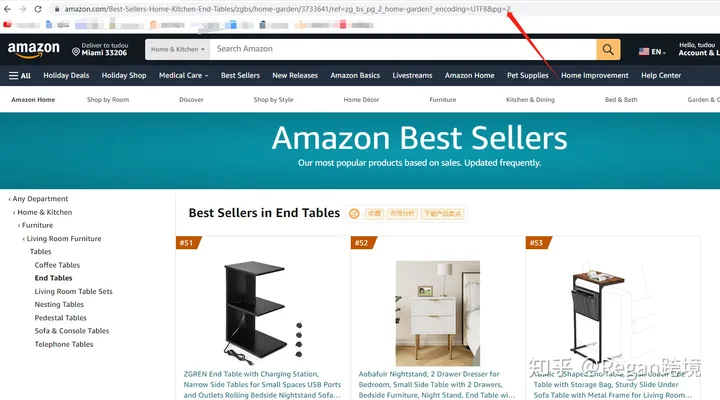Click the orange circular extension icon beside End Tables
The width and height of the screenshot is (720, 400).
point(354,214)
